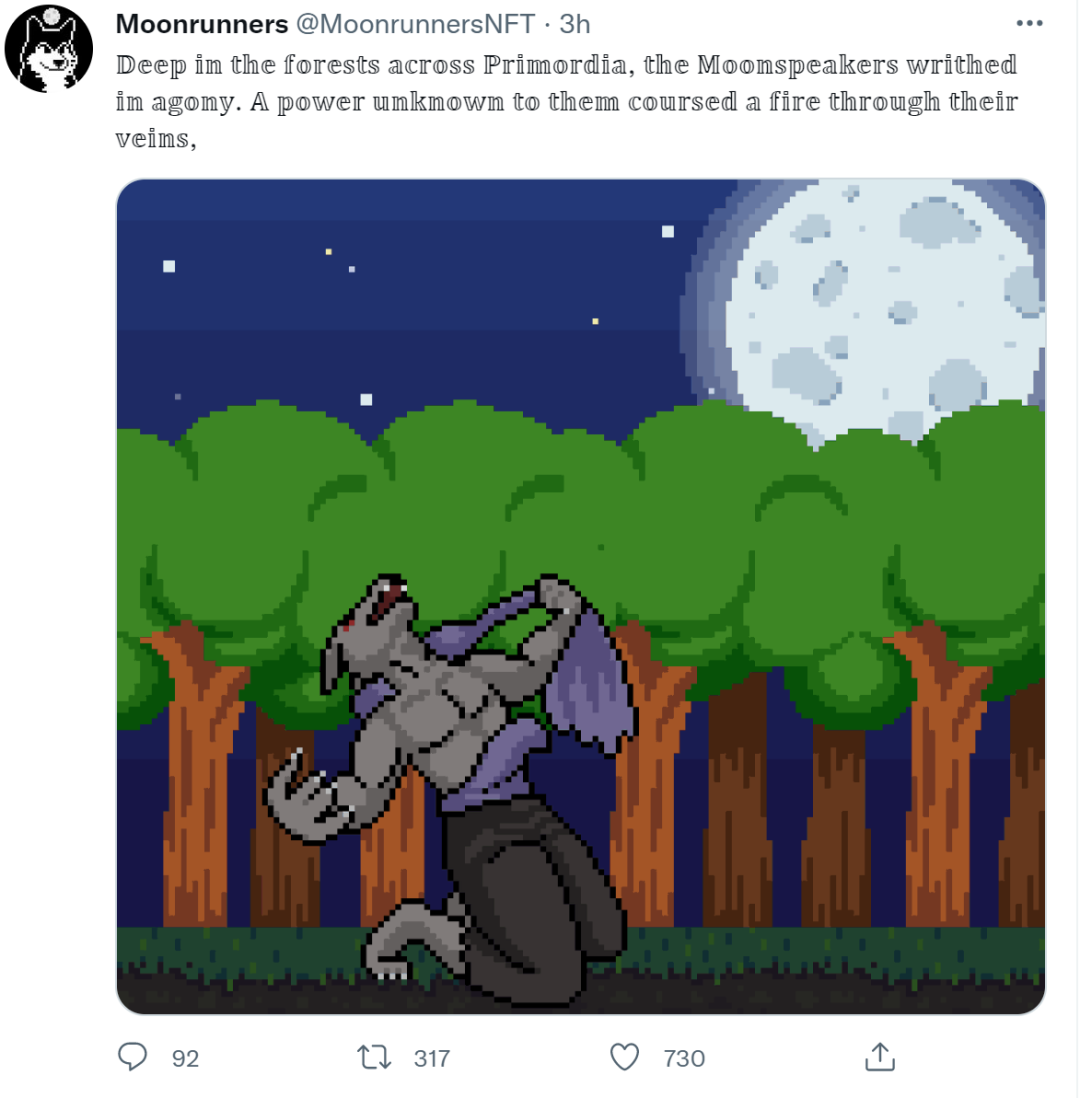
Task: Like the tweet with heart icon
Action: tap(624, 1057)
